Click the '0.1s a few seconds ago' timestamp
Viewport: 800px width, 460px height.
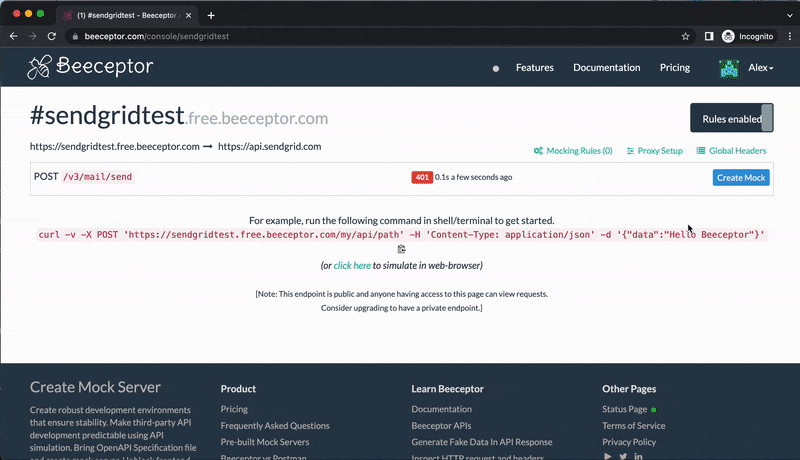tap(473, 177)
